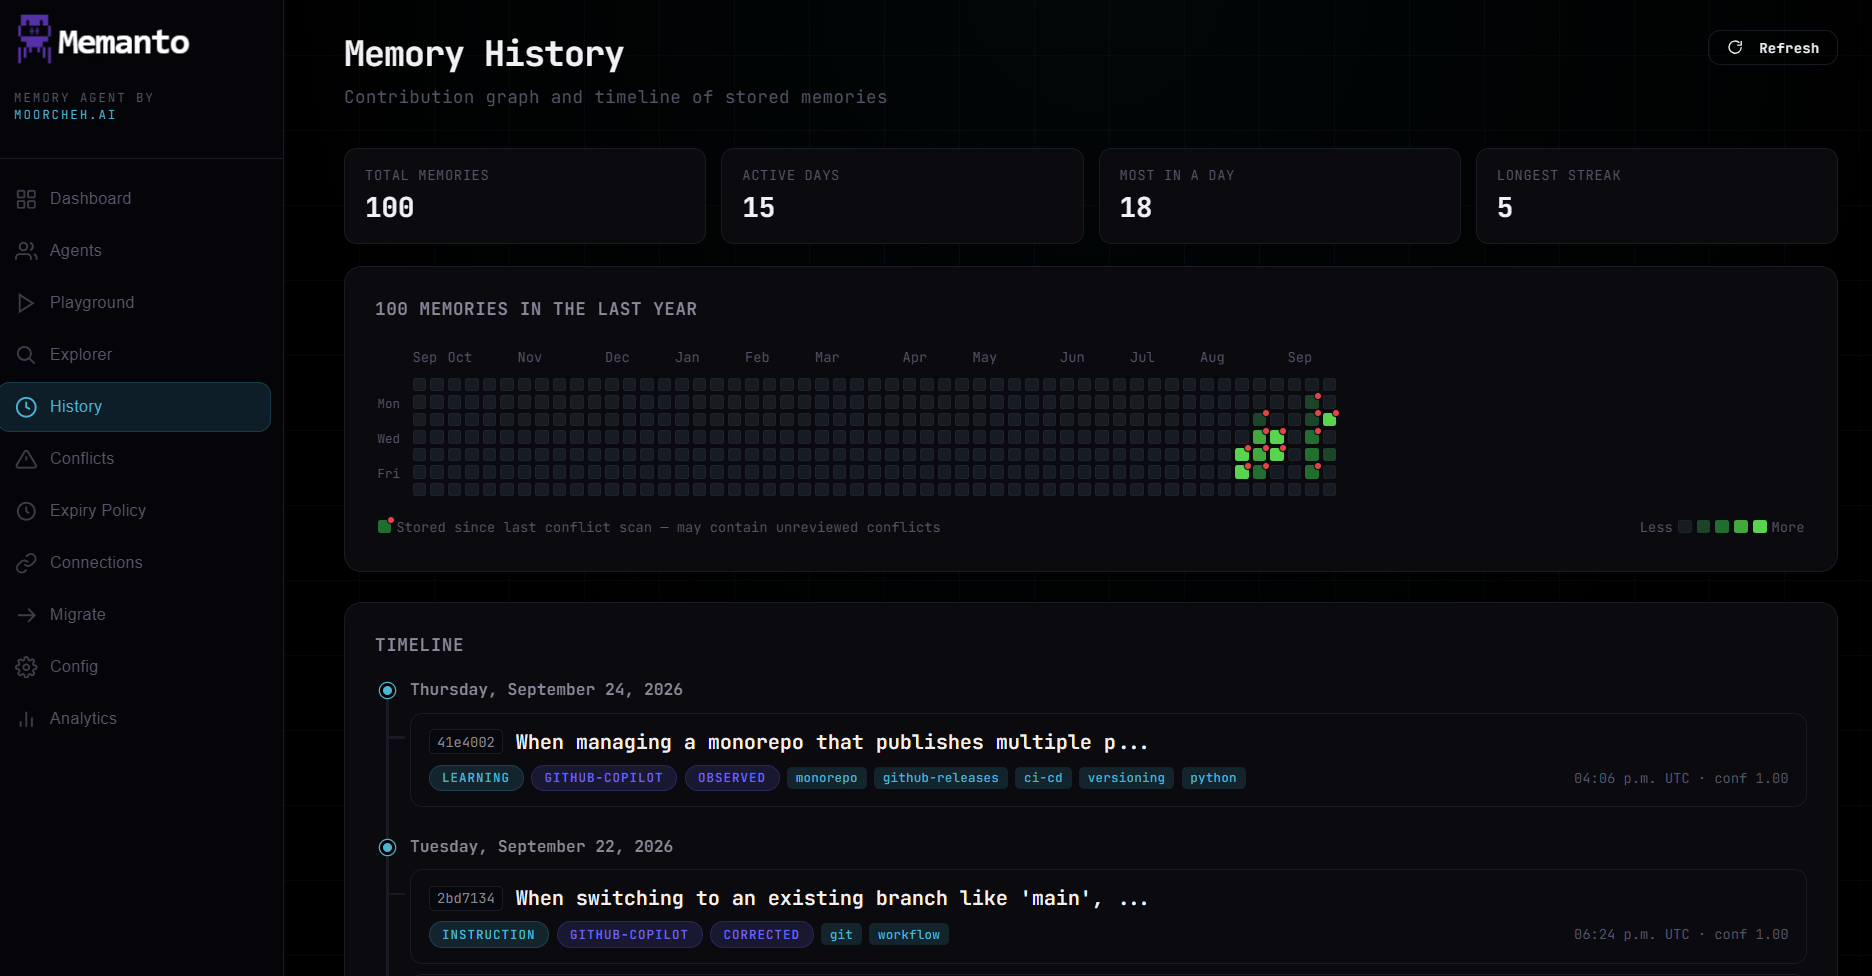The image size is (1872, 976).
Task: Open the Conflicts page
Action: (x=135, y=459)
